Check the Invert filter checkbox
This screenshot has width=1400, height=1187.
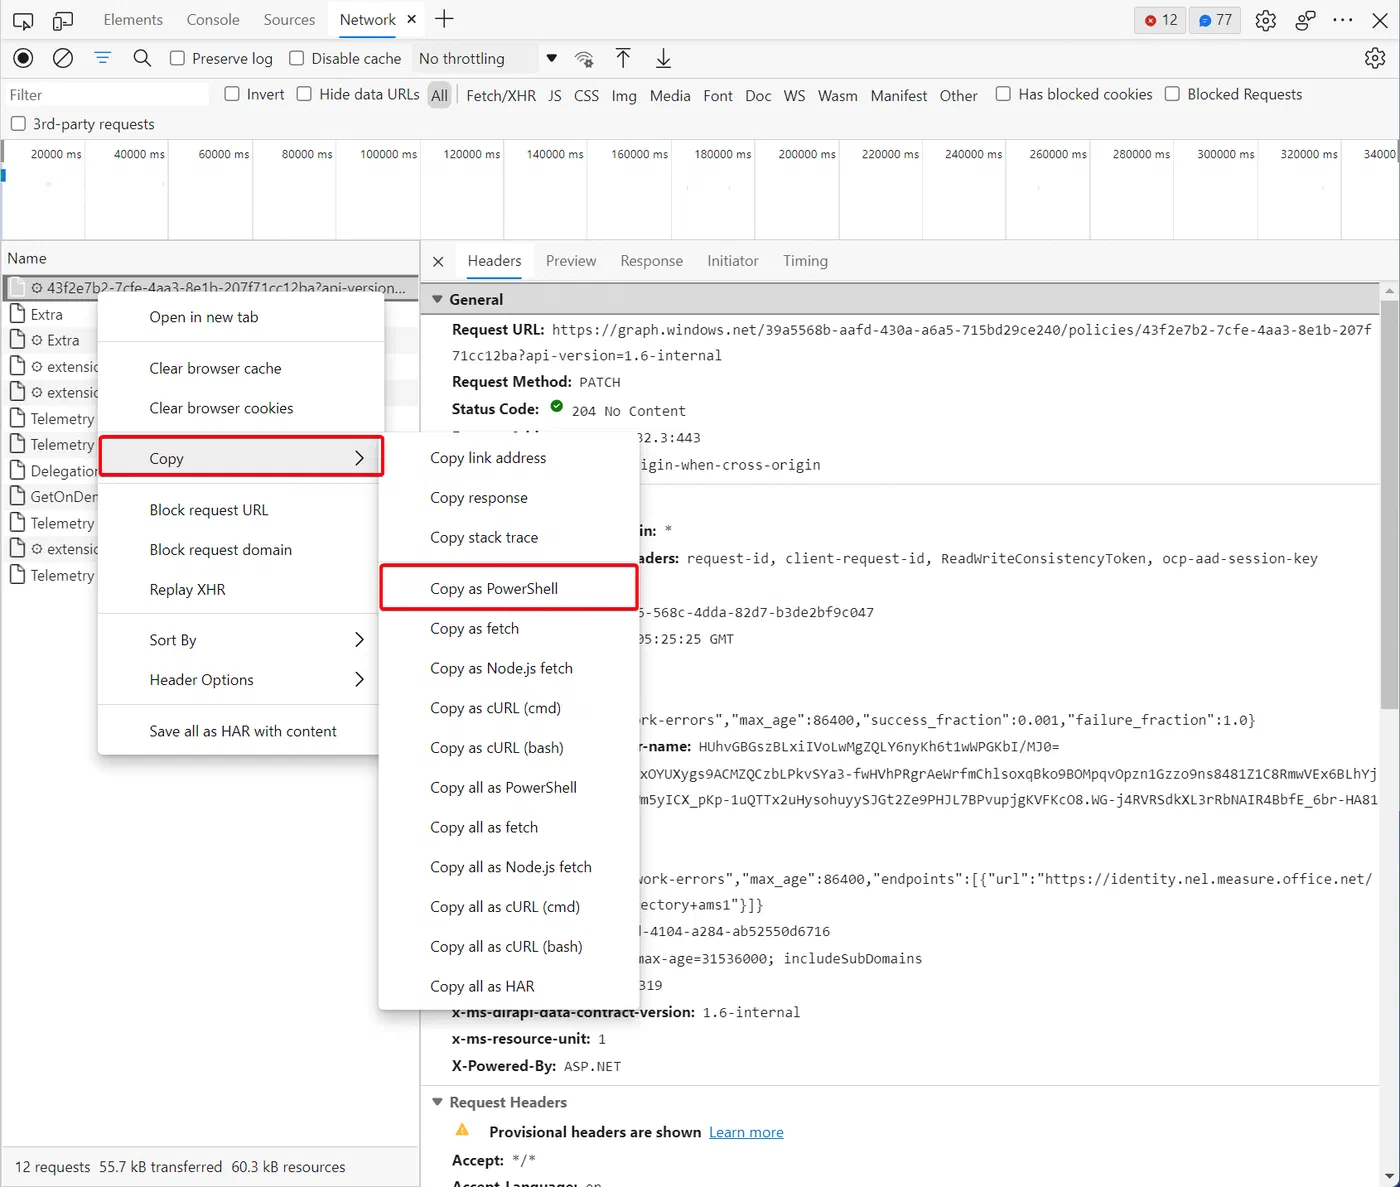(232, 94)
